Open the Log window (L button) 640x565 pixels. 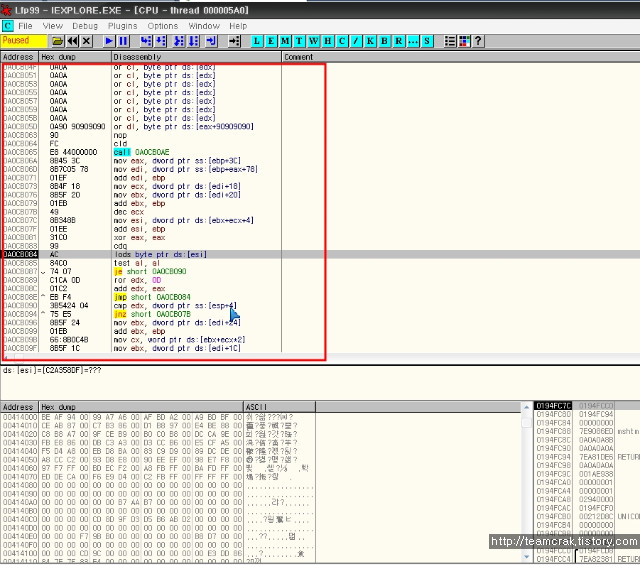tap(257, 41)
